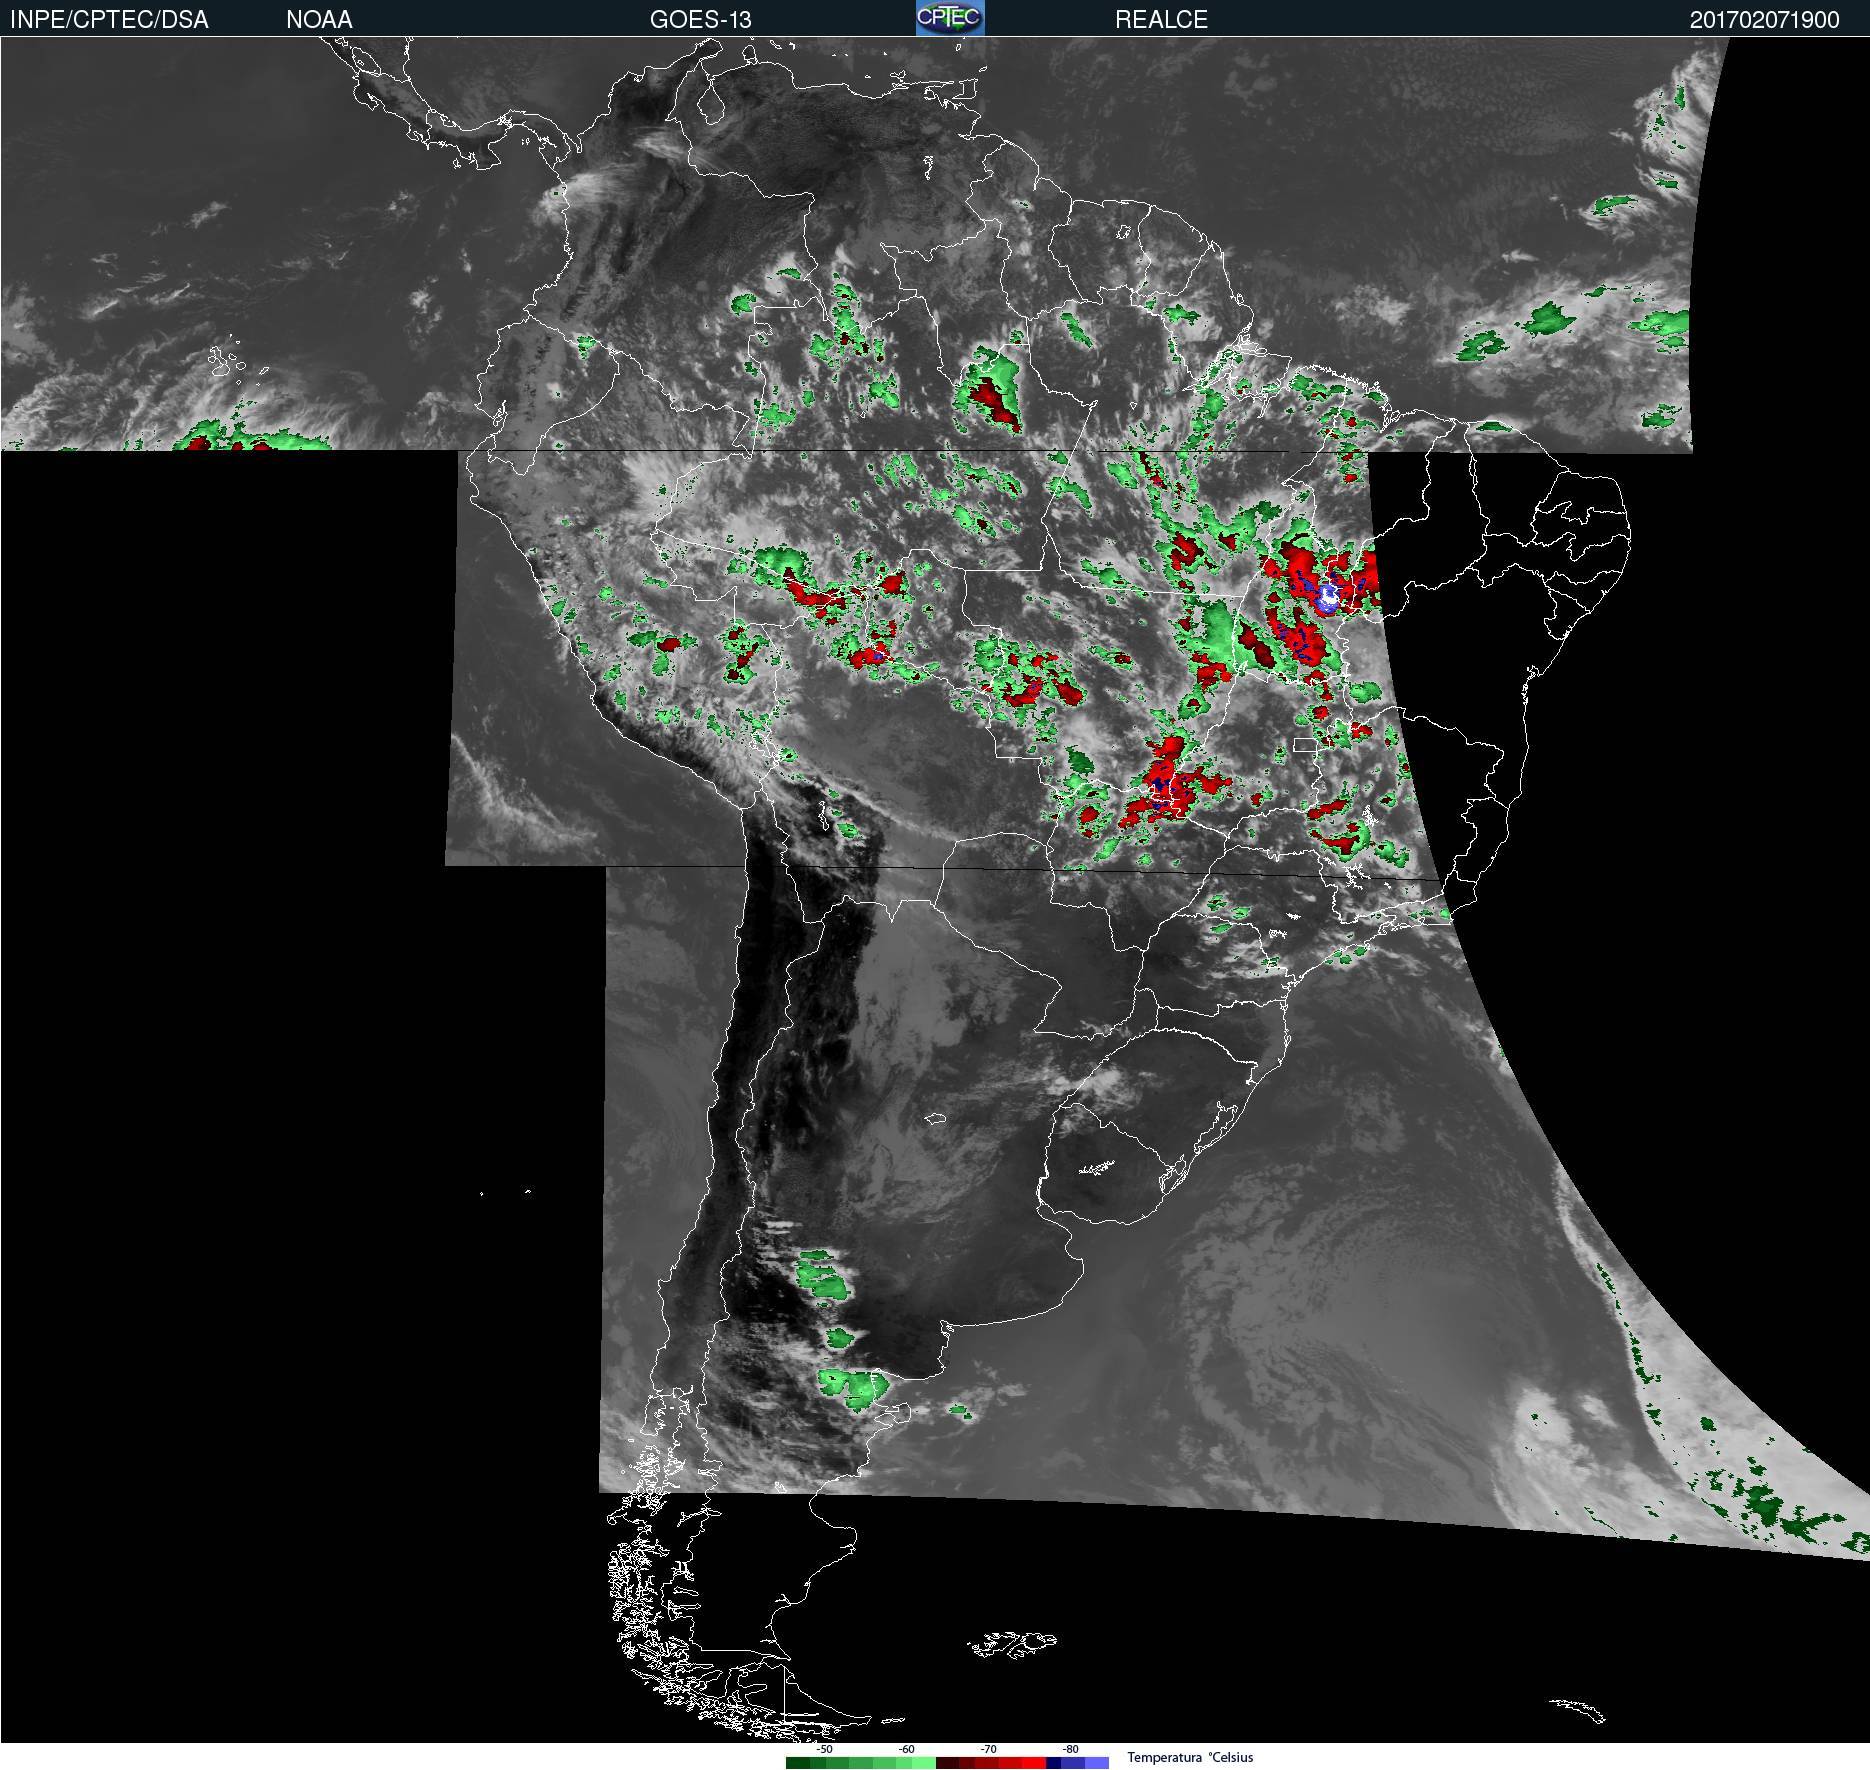
Task: Pick the light blue legend swatch
Action: [x=1097, y=1763]
